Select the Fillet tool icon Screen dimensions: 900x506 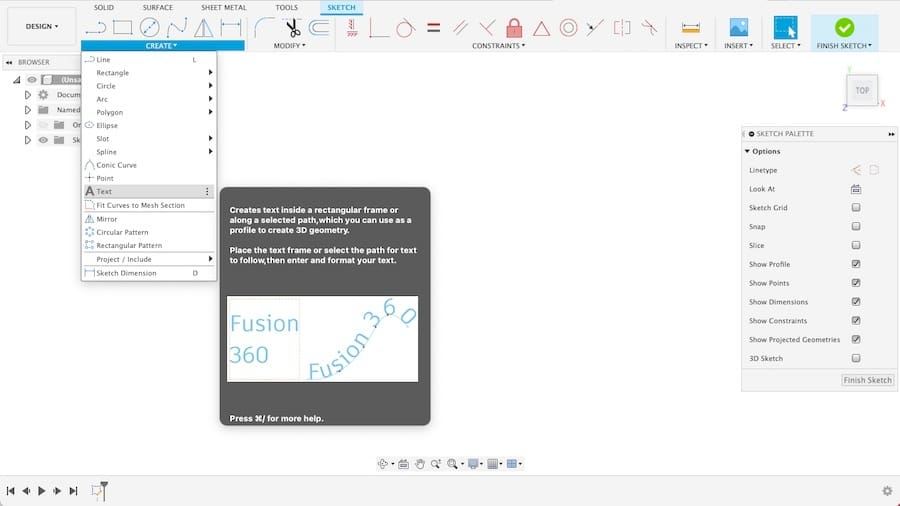(263, 27)
